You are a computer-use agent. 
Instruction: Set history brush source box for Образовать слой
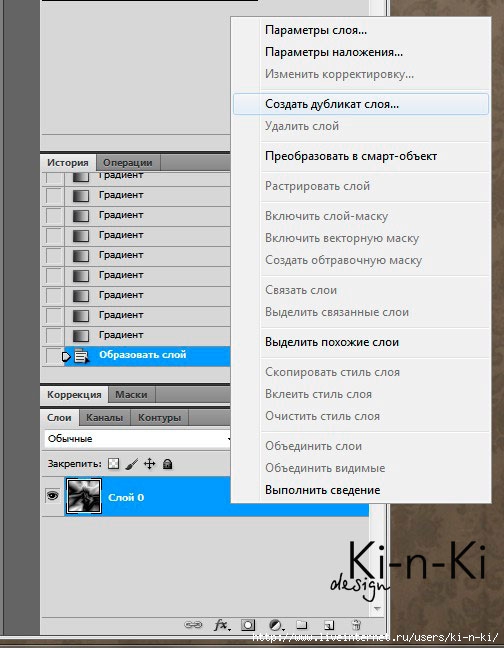pyautogui.click(x=52, y=356)
